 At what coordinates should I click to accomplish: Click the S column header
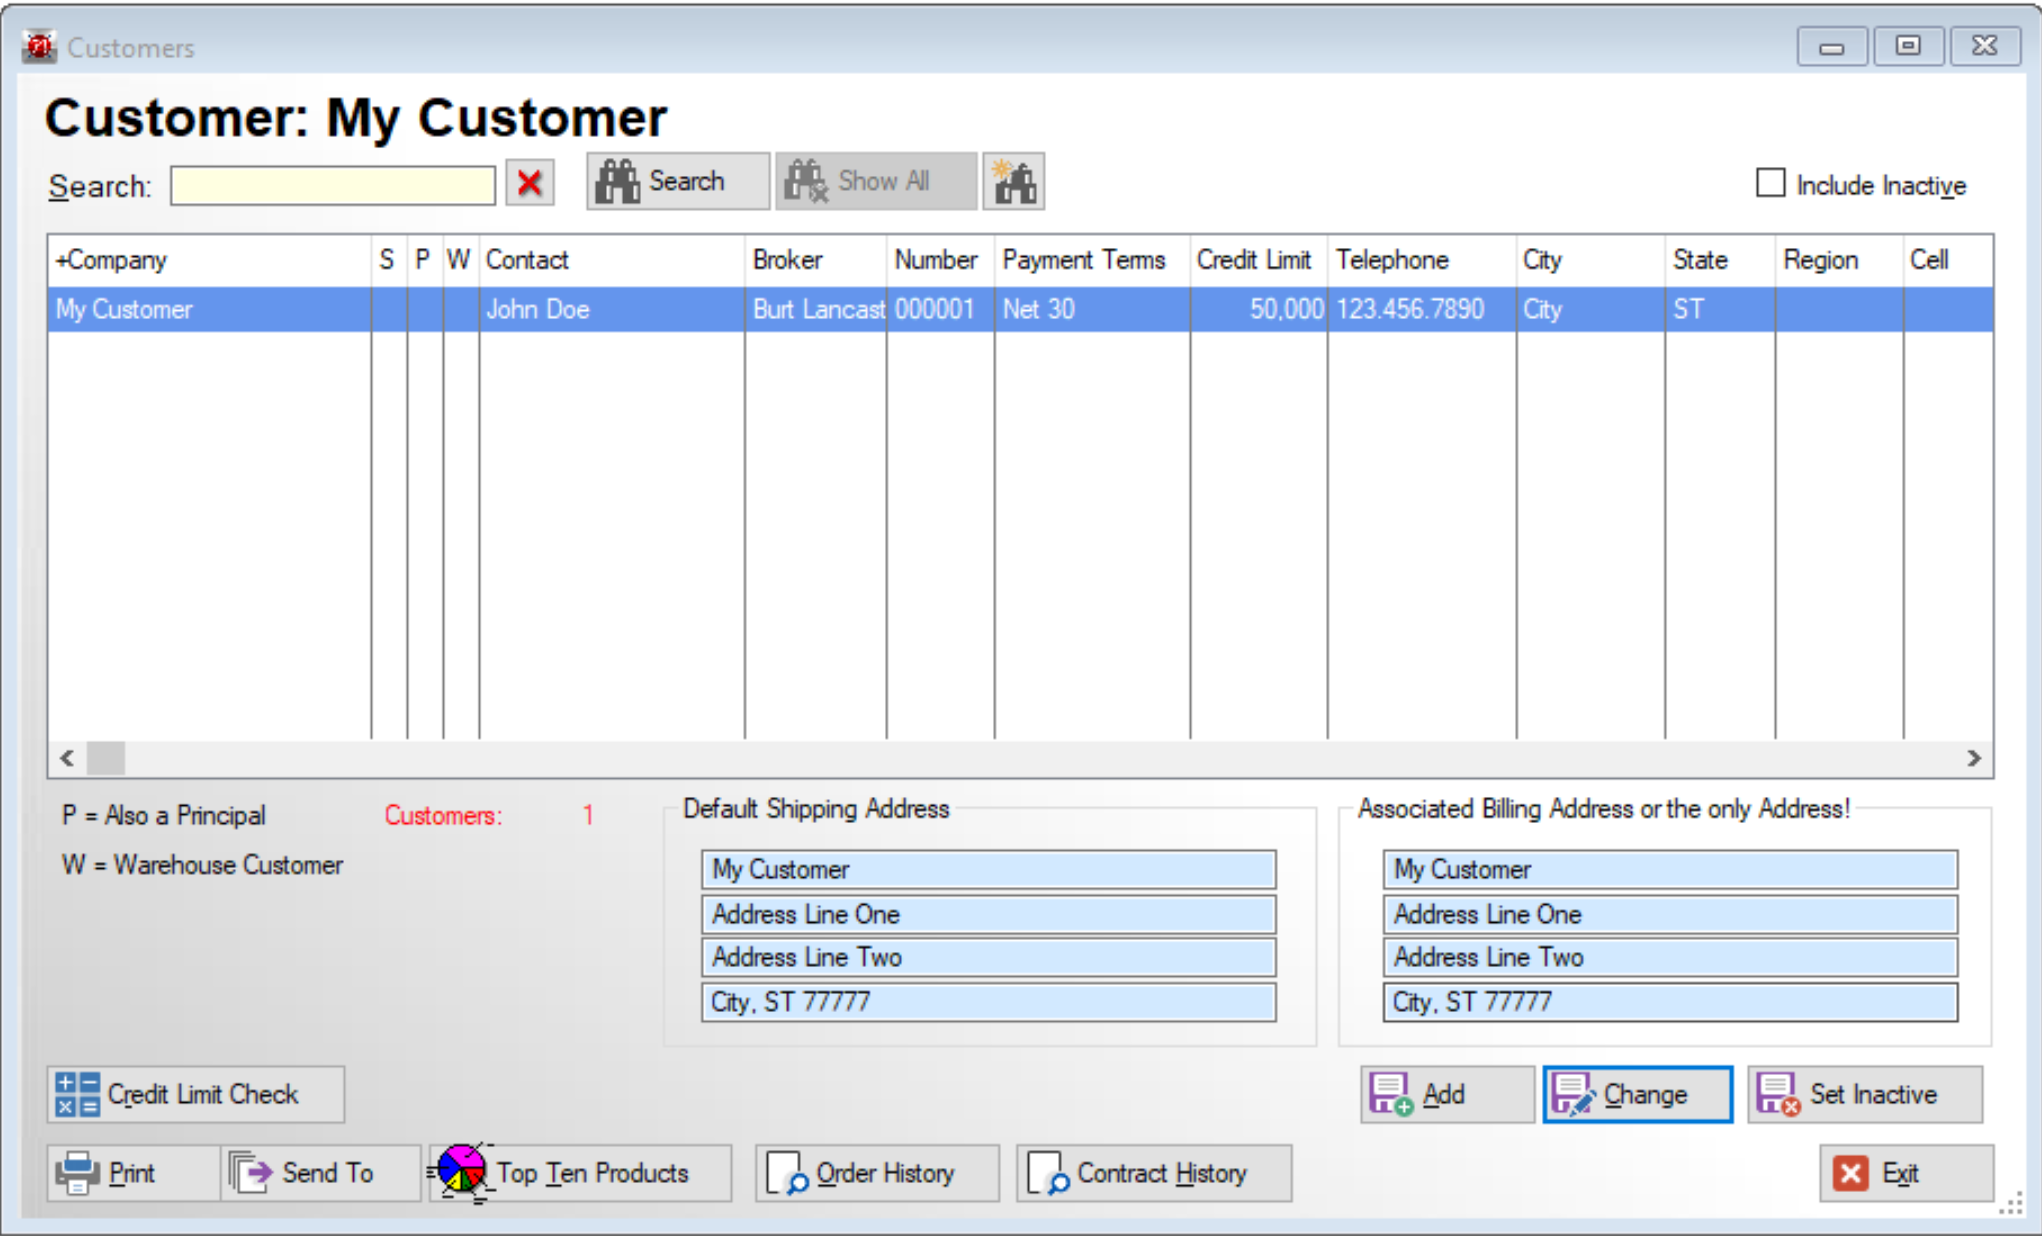388,260
